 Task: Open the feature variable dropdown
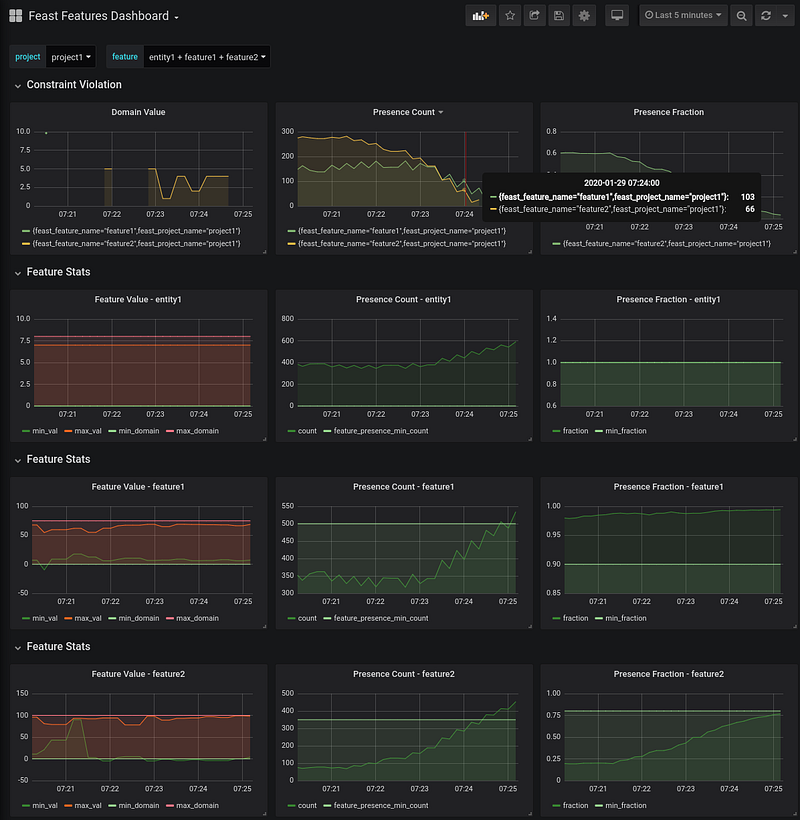click(x=207, y=57)
